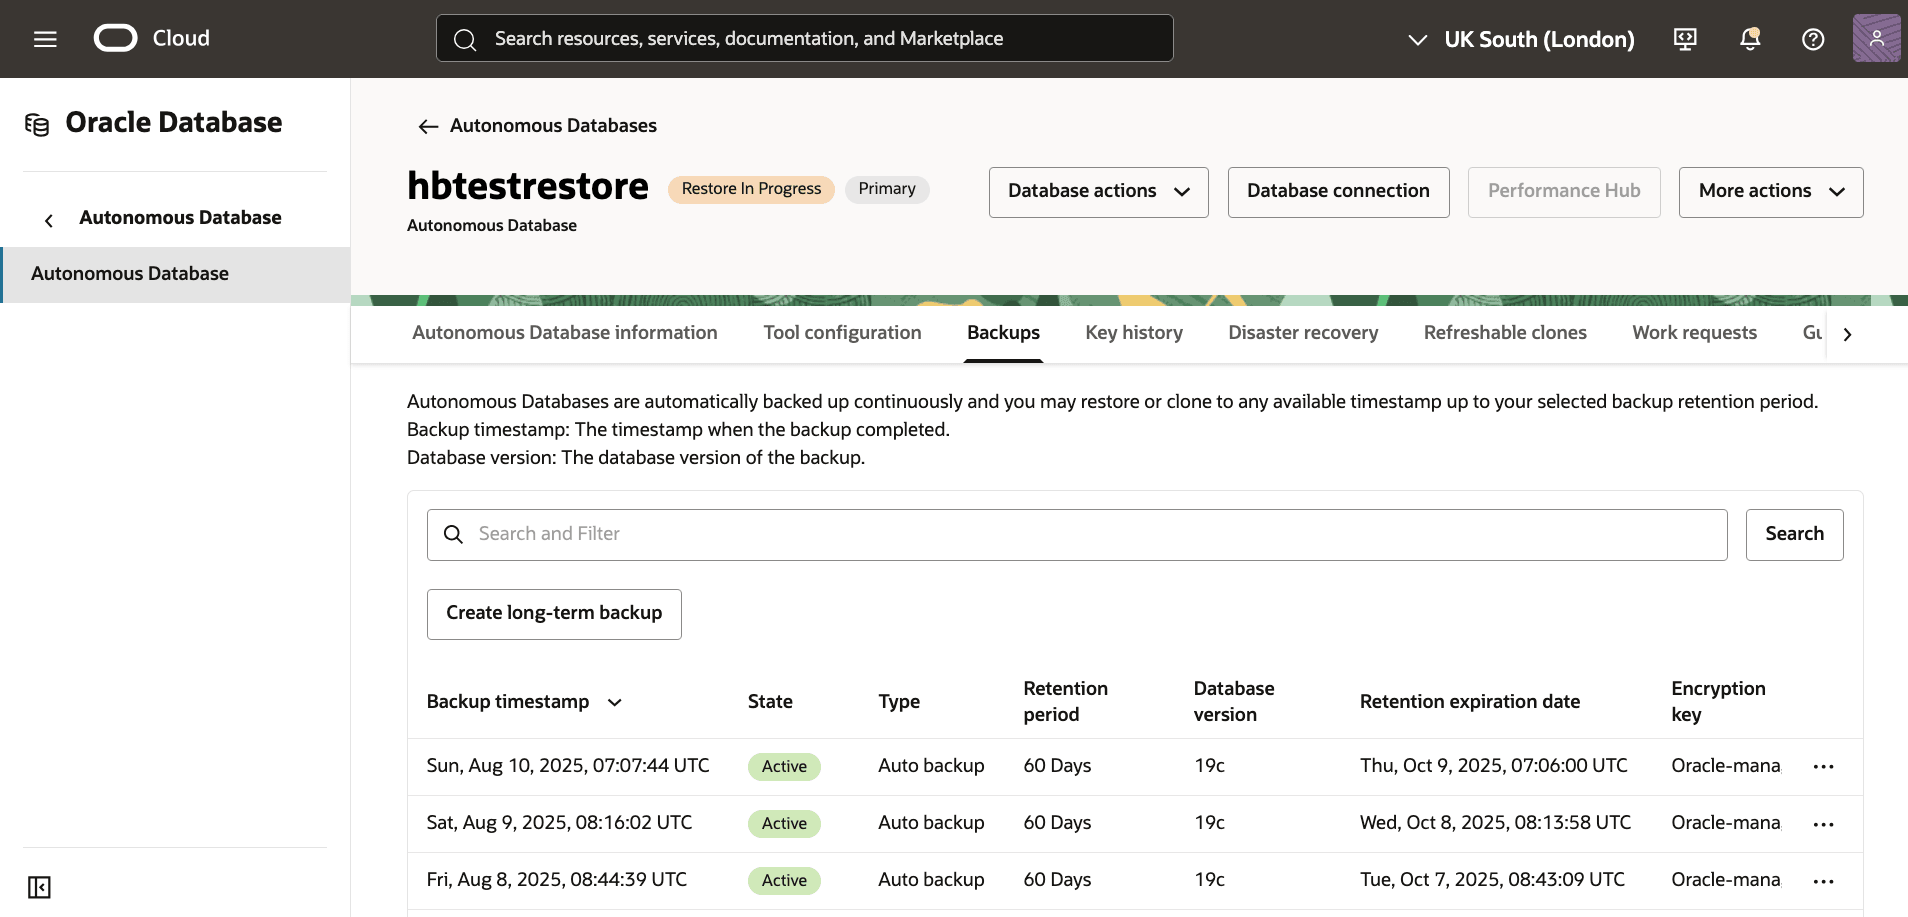1908x917 pixels.
Task: Open the user profile avatar menu
Action: point(1877,37)
